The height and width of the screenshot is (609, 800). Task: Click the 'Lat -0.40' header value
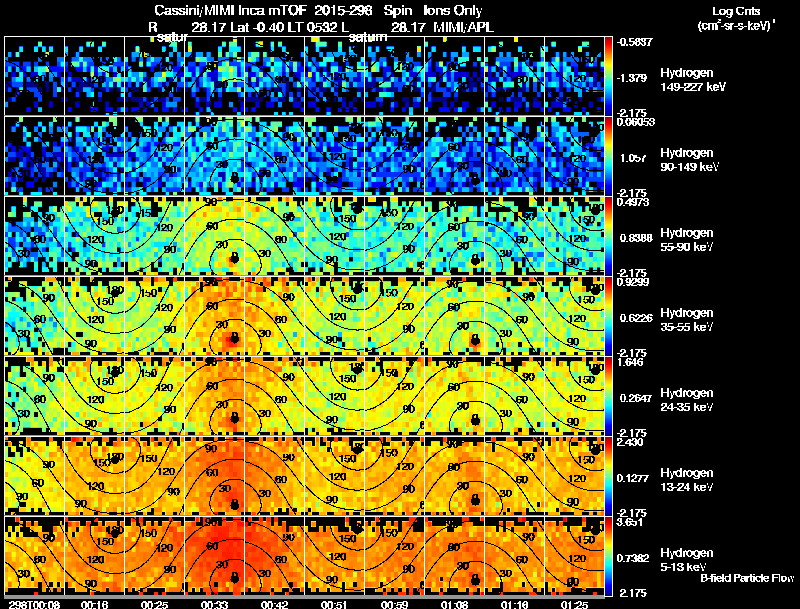pyautogui.click(x=258, y=27)
